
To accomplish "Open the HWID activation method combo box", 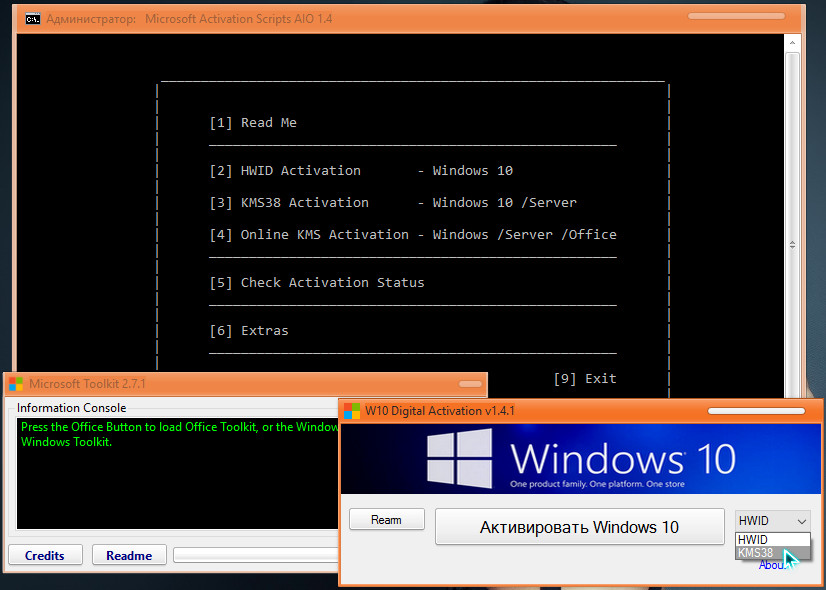I will pos(772,521).
